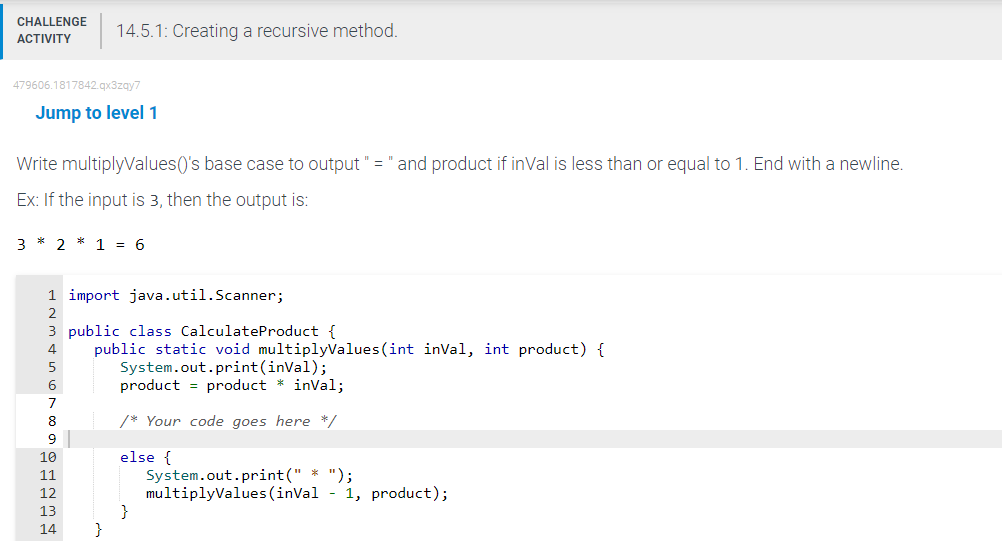Click the print(" * ") statement on line 11
Image resolution: width=1002 pixels, height=541 pixels.
point(249,475)
